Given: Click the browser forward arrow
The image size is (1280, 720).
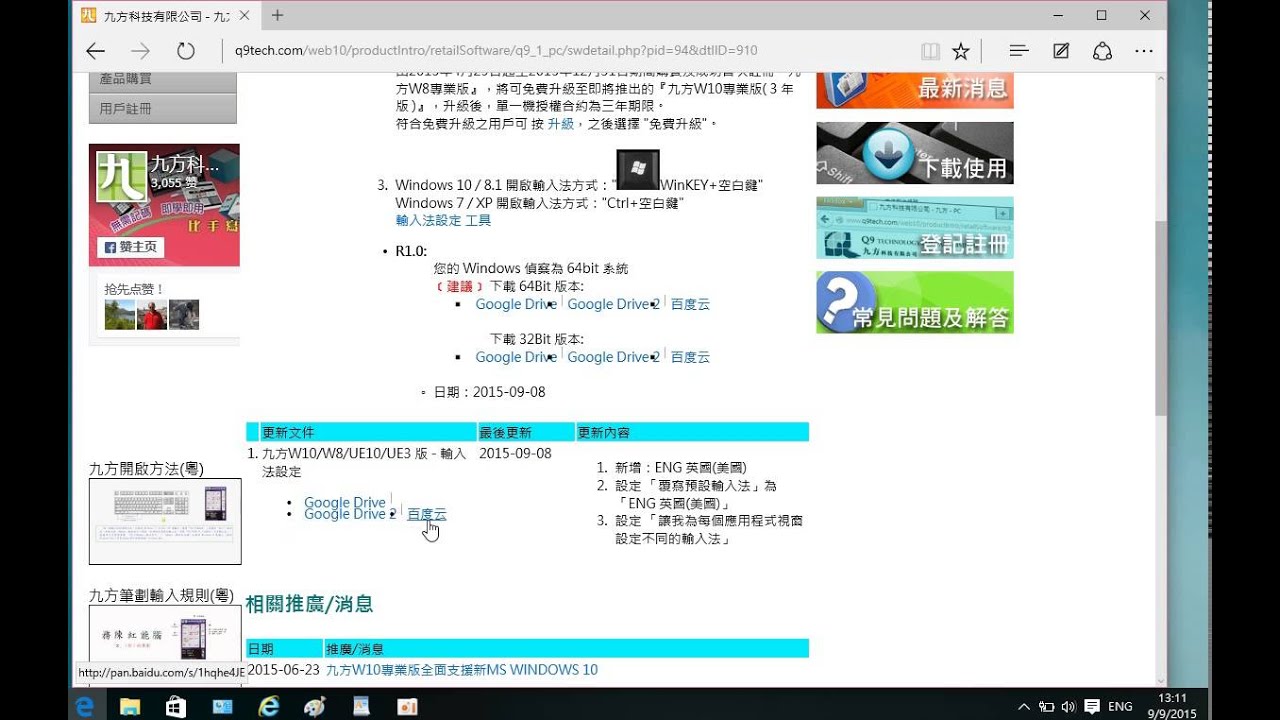Looking at the screenshot, I should (140, 51).
